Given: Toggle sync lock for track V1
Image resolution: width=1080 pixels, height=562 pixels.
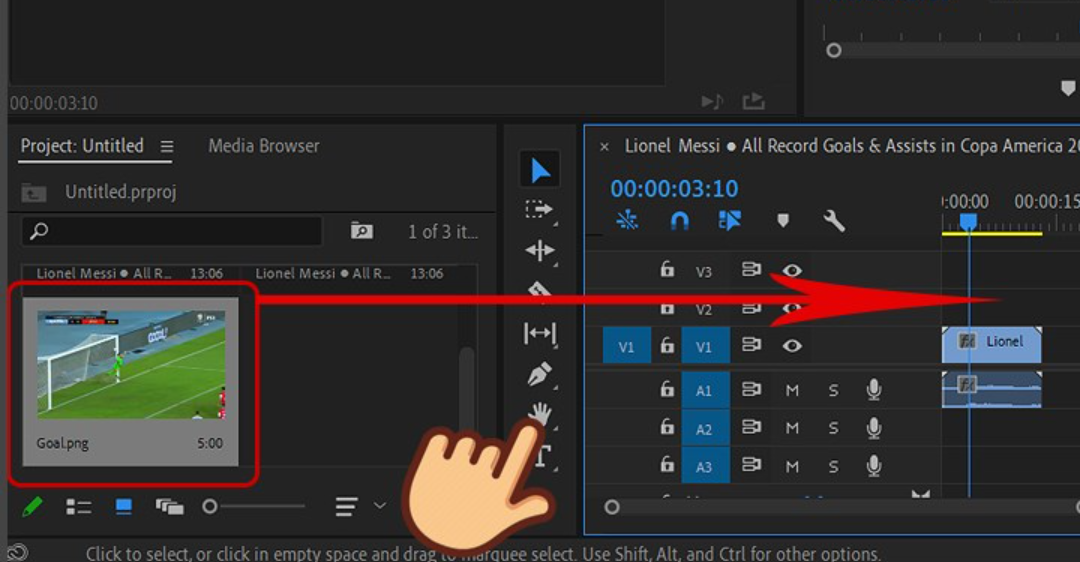Looking at the screenshot, I should click(x=751, y=344).
